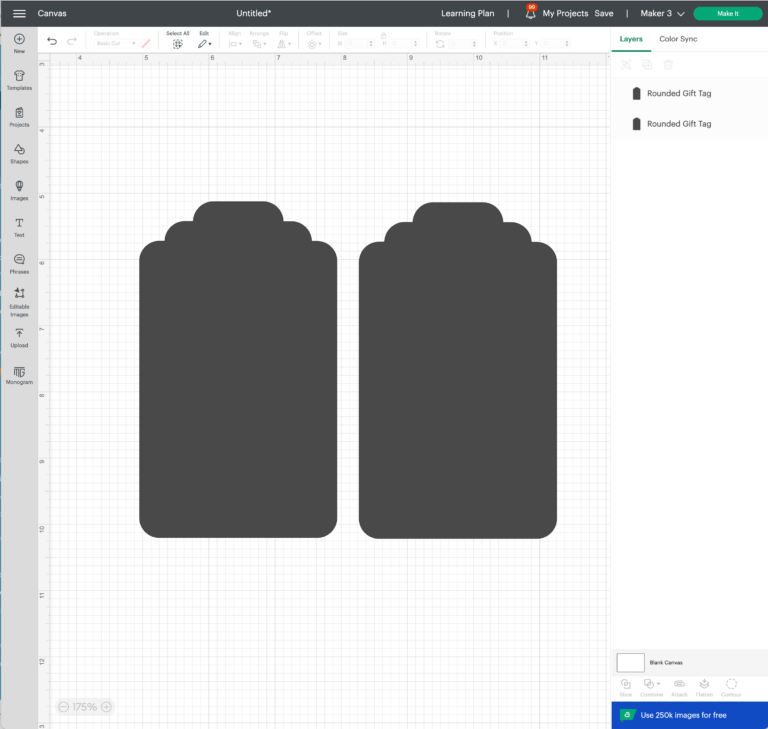Select the Text tool
The image size is (768, 729).
(19, 226)
